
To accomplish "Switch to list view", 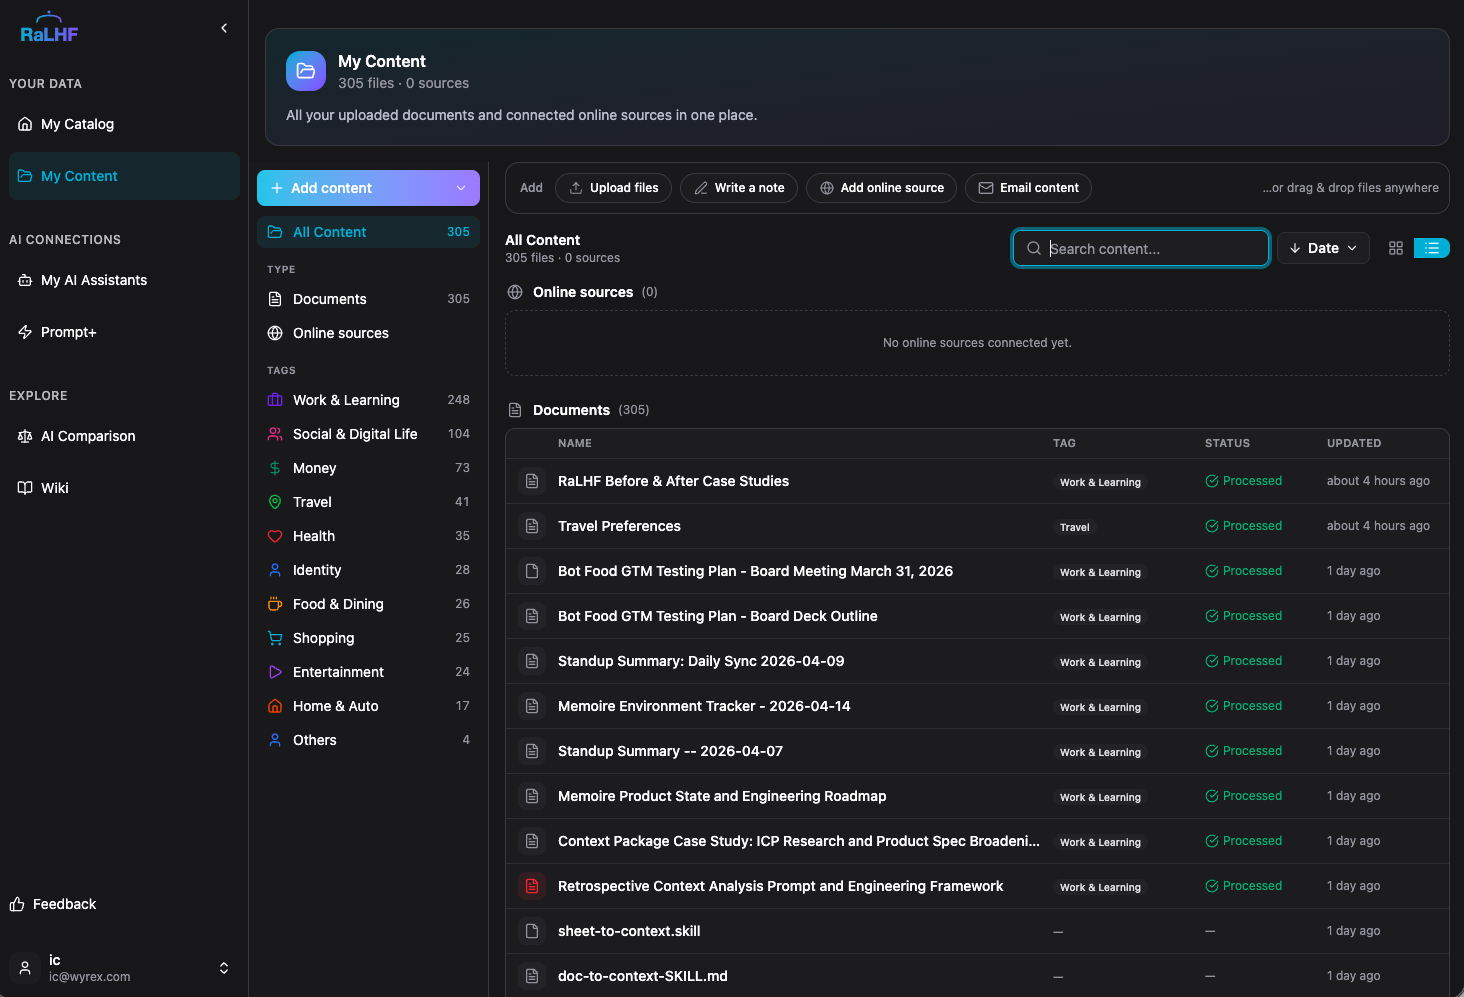I will (x=1432, y=248).
